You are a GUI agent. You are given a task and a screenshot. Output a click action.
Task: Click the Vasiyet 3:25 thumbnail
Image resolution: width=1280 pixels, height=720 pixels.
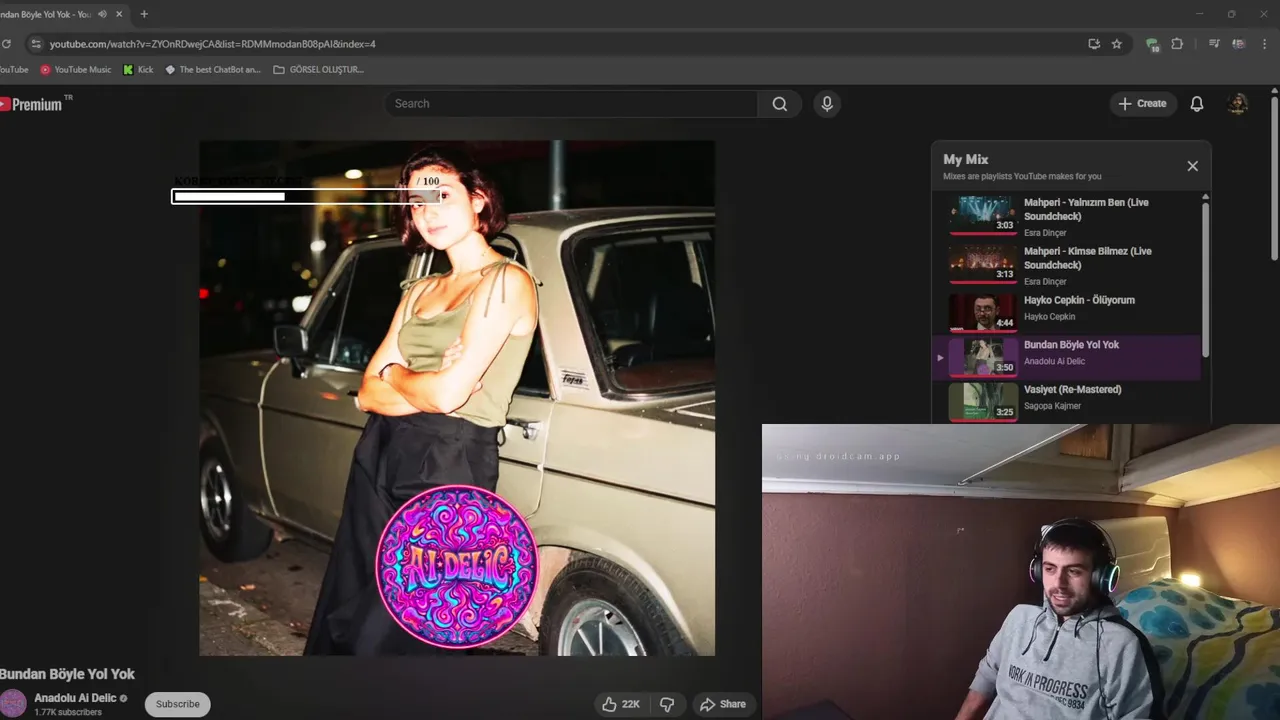[x=982, y=402]
